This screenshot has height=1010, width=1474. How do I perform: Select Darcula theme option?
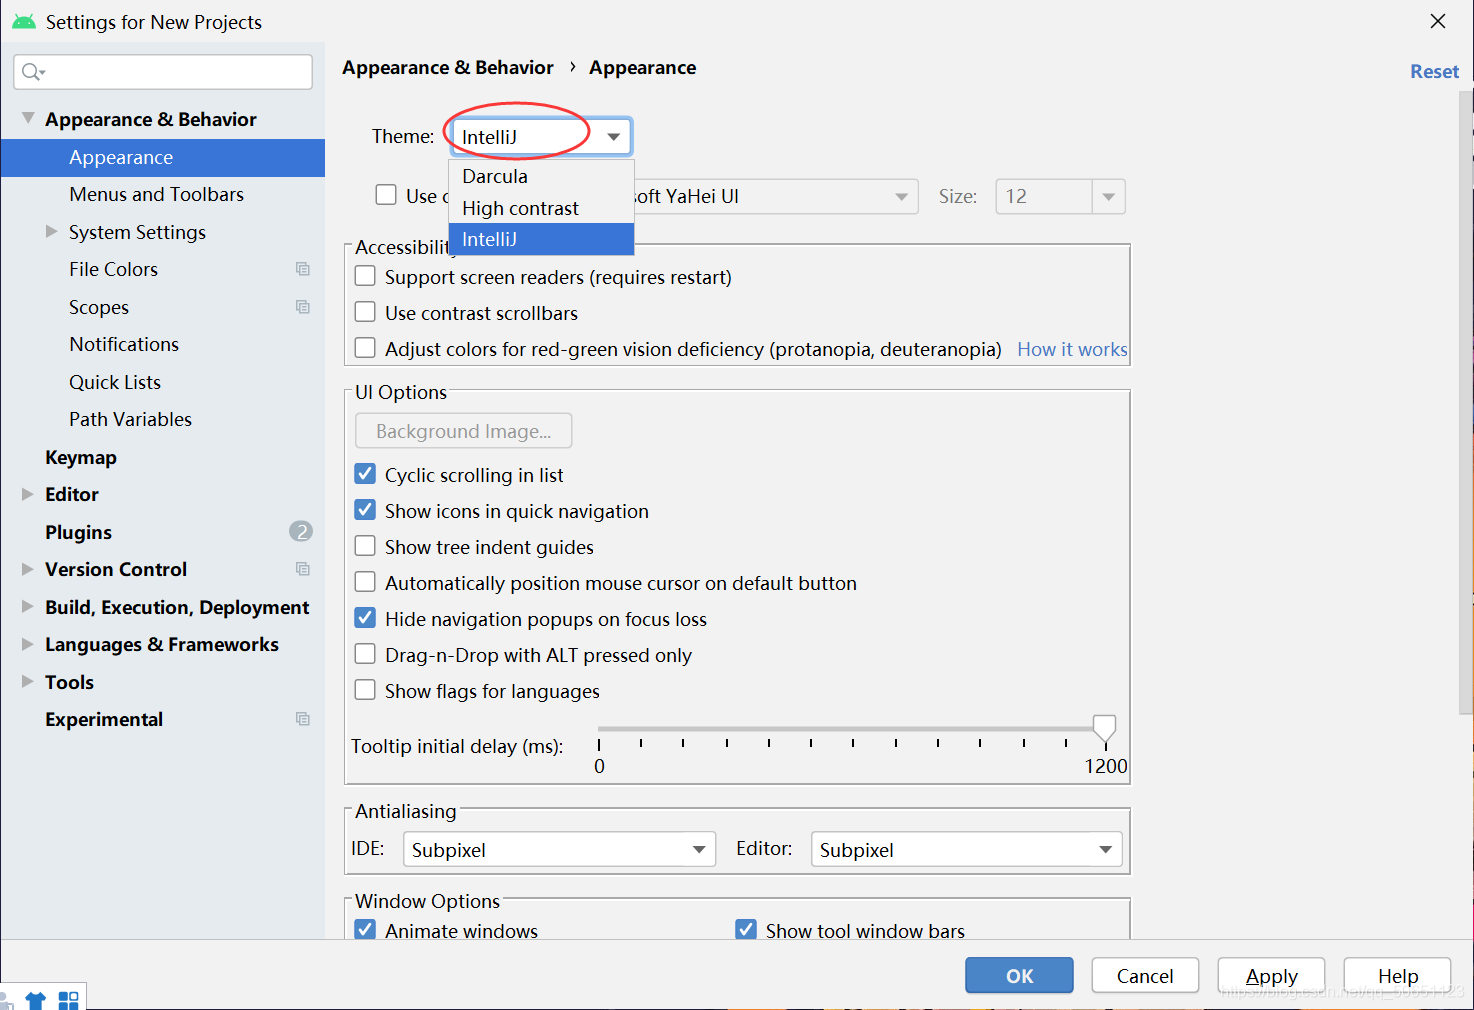tap(541, 176)
